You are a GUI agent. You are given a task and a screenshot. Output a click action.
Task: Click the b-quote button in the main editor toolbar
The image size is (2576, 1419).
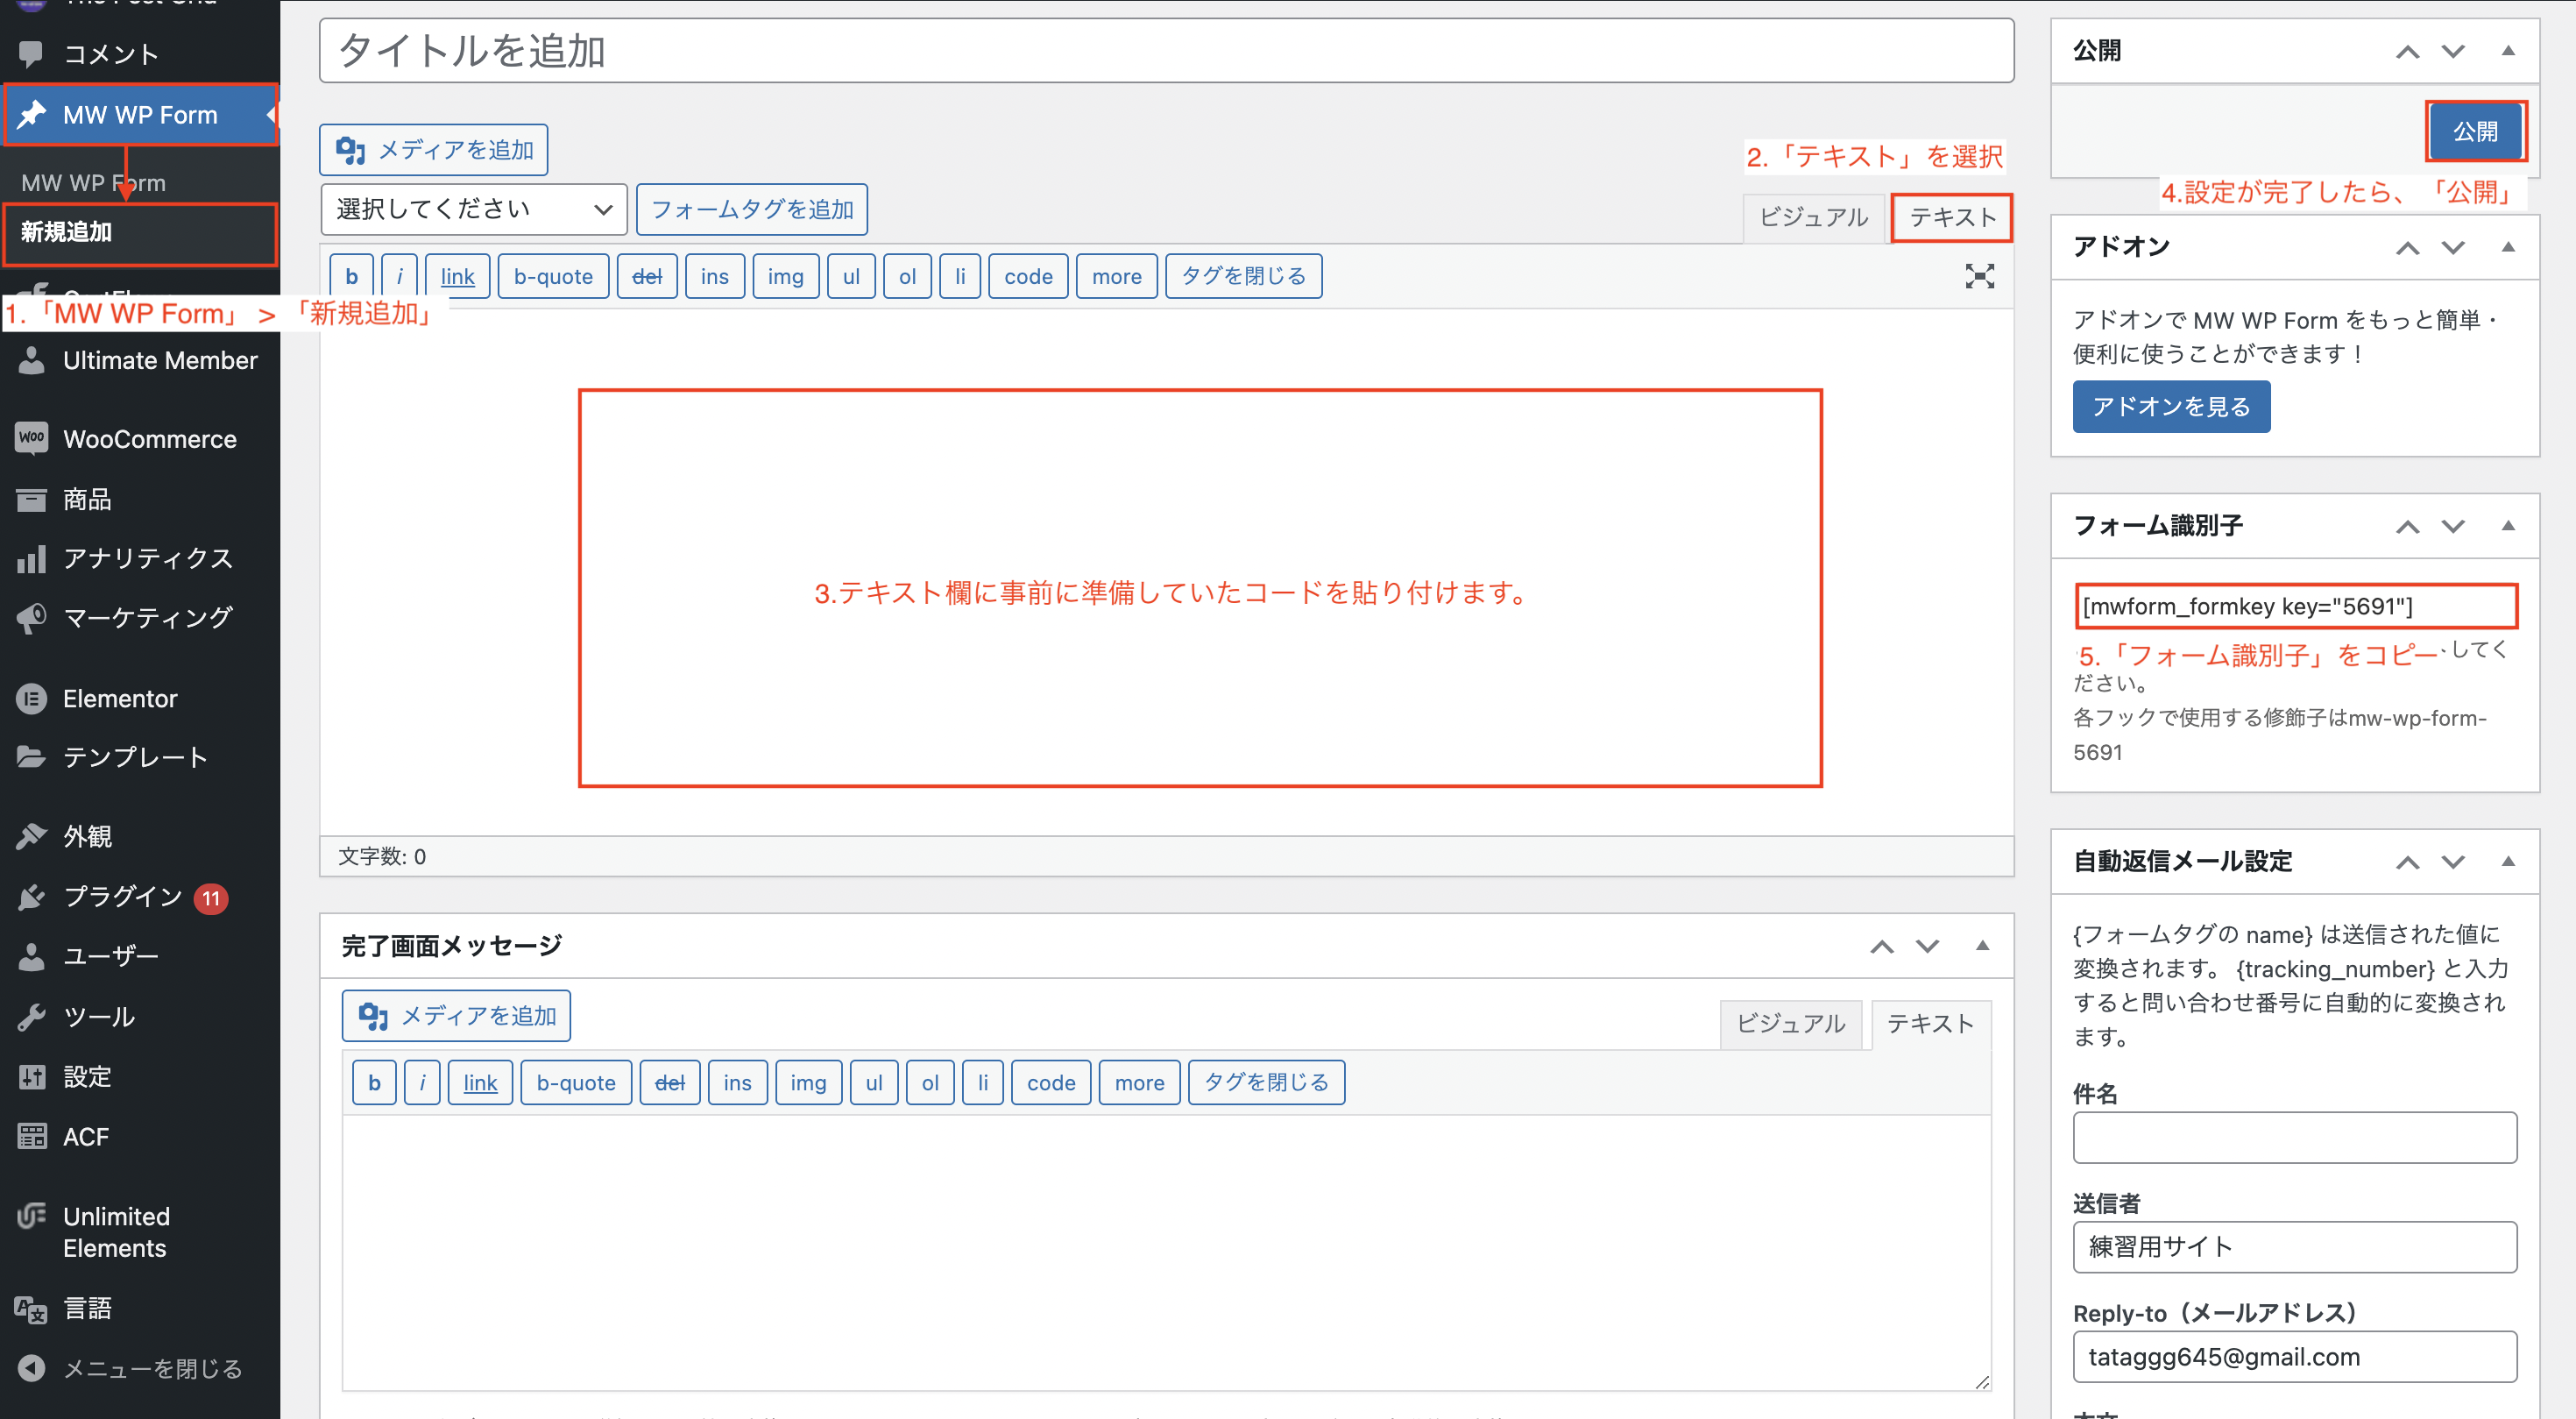[552, 276]
